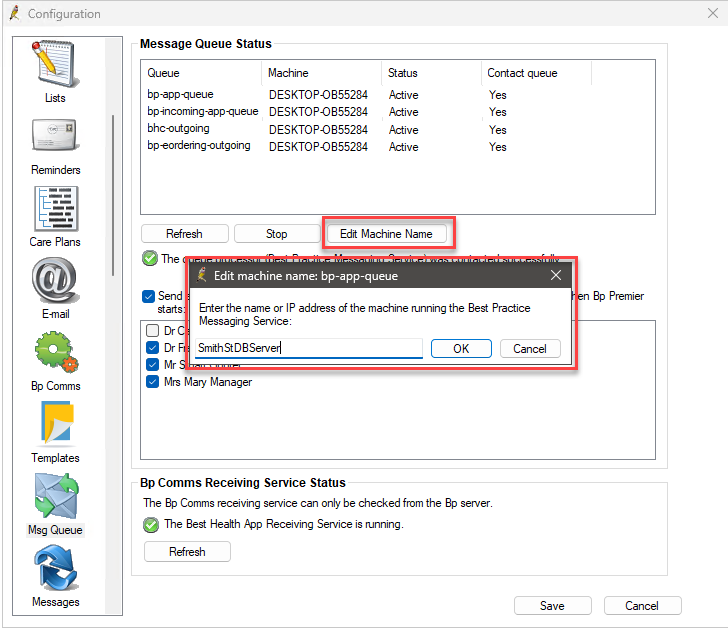Click the Status column header
The image size is (728, 628).
(431, 73)
